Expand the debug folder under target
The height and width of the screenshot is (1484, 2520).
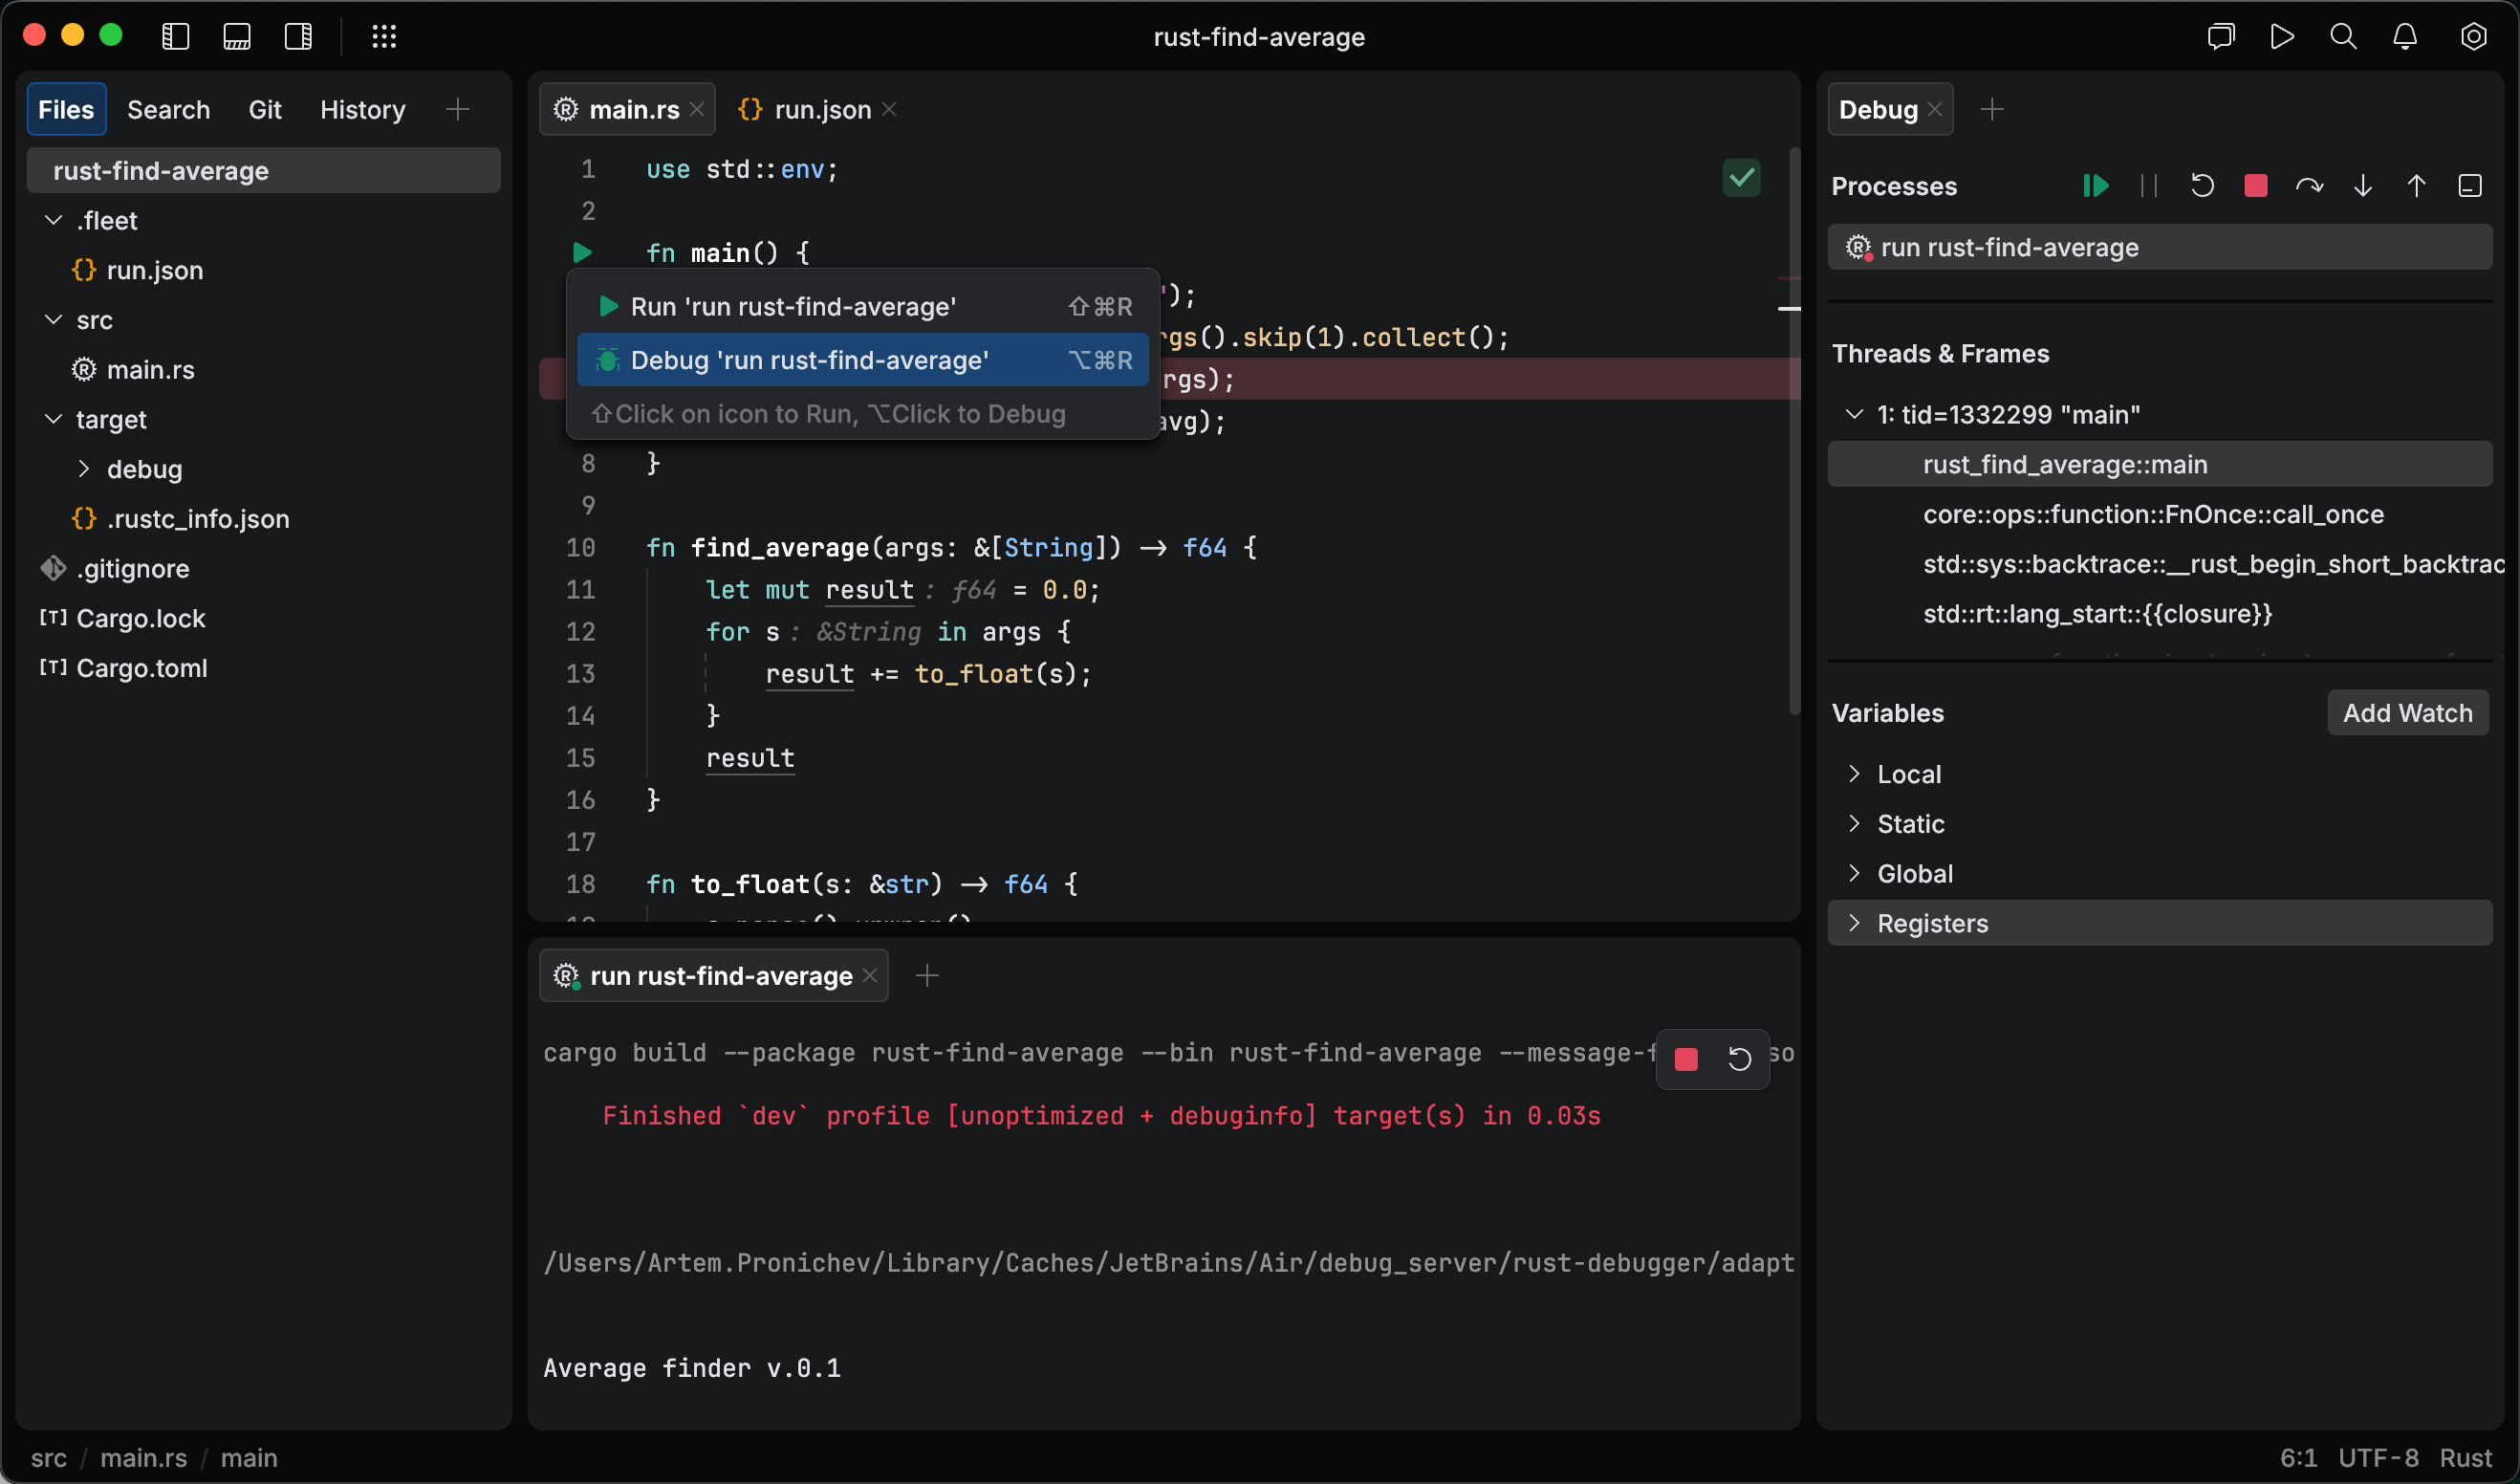tap(85, 469)
